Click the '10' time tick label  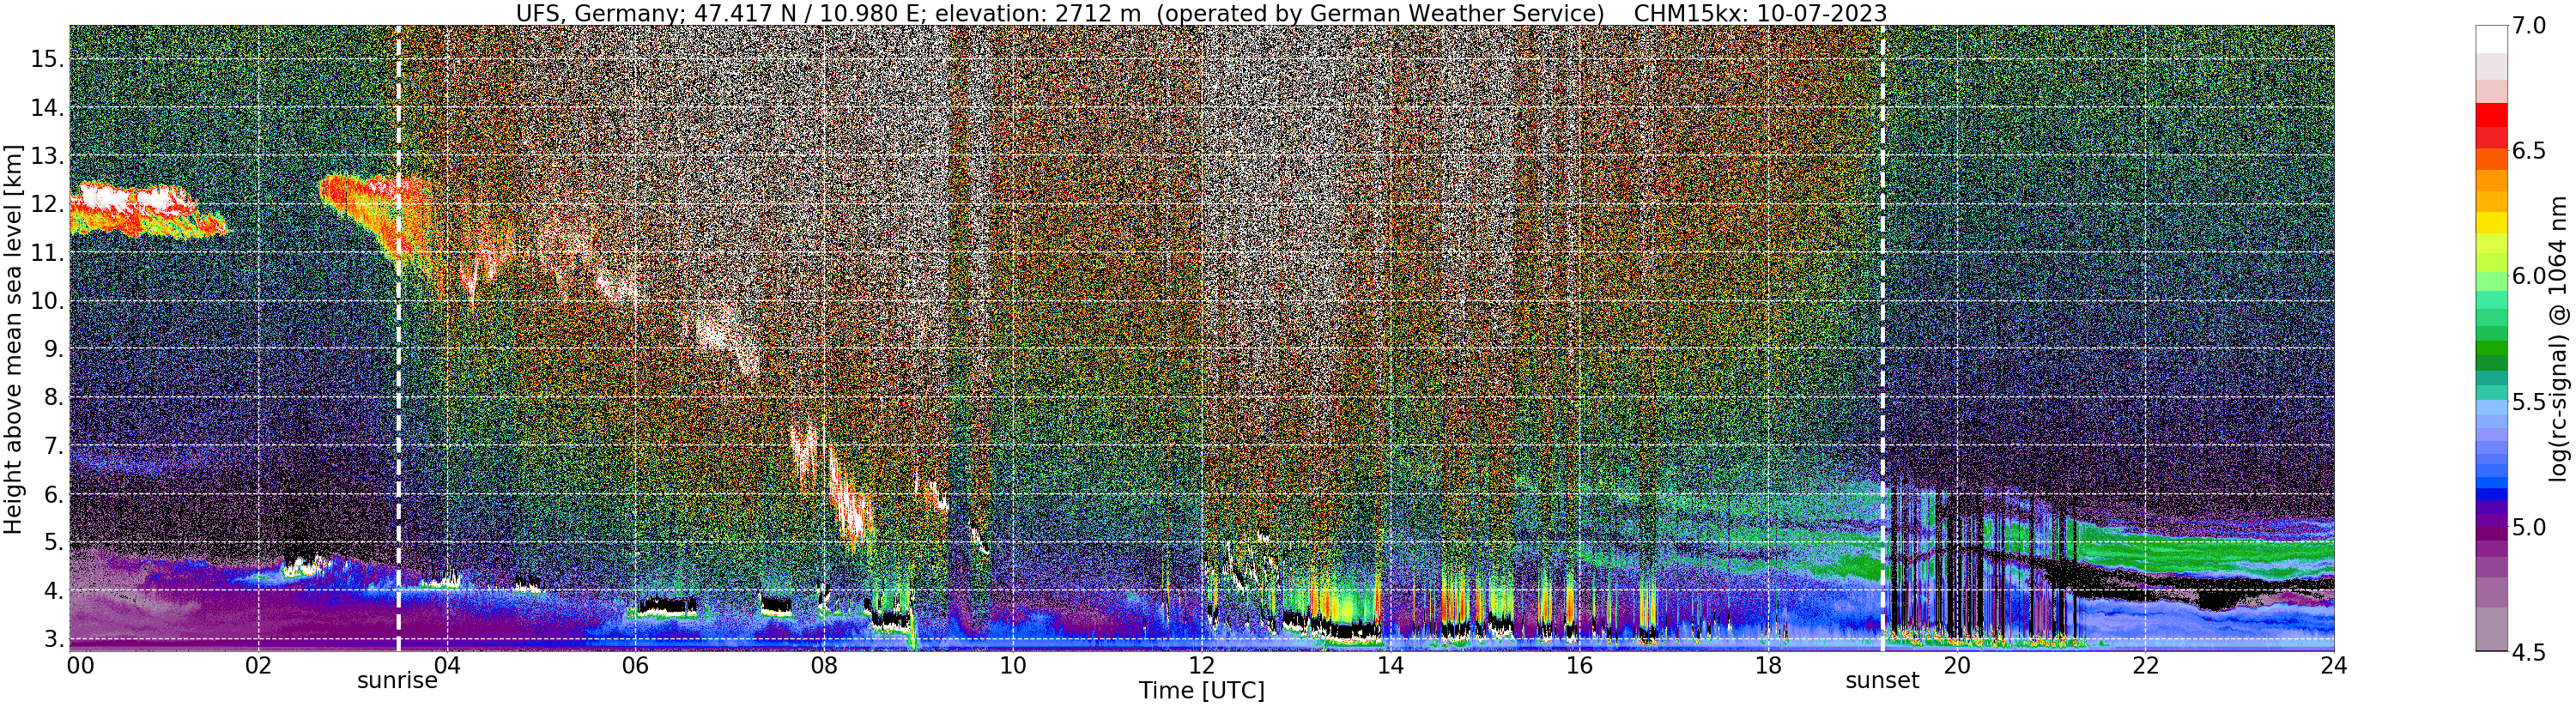tap(1012, 665)
